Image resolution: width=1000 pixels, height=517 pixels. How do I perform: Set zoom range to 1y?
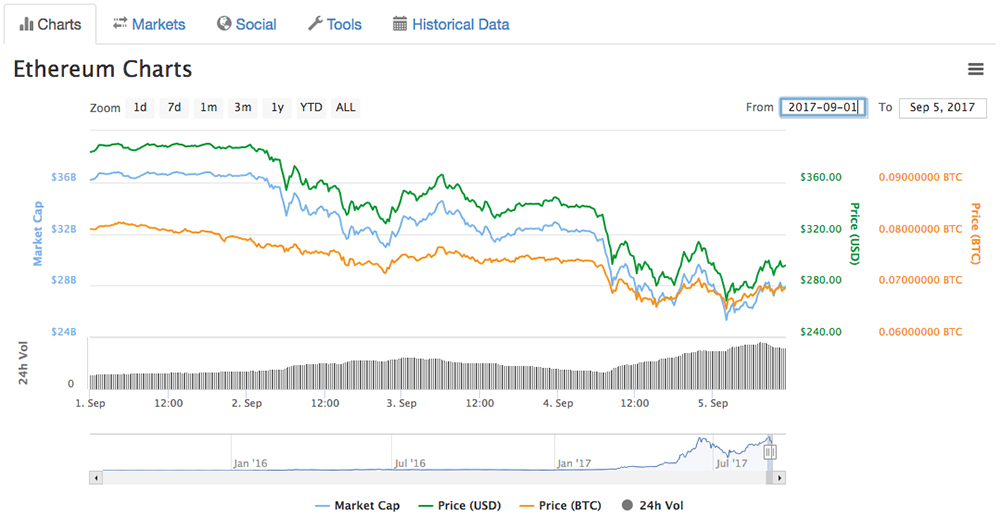coord(277,107)
